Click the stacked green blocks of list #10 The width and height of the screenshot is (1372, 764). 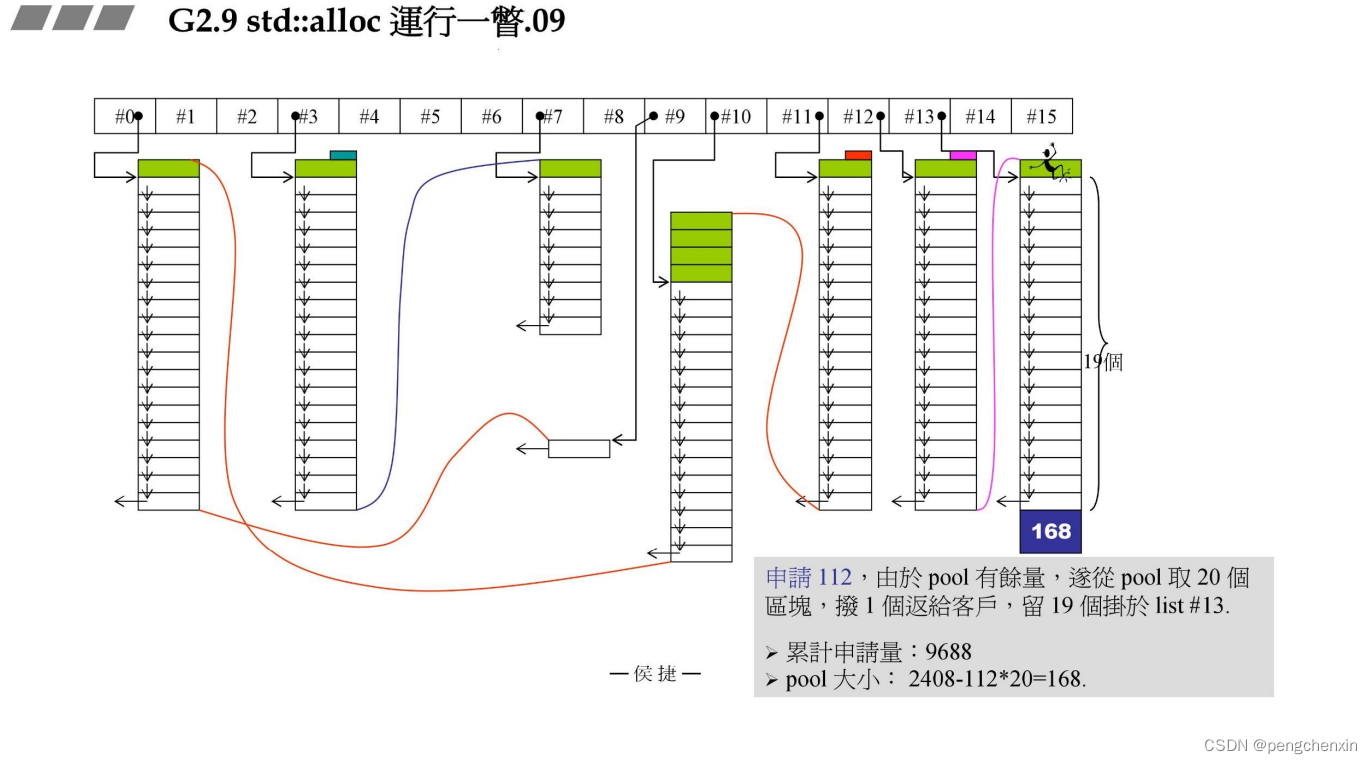pos(701,247)
